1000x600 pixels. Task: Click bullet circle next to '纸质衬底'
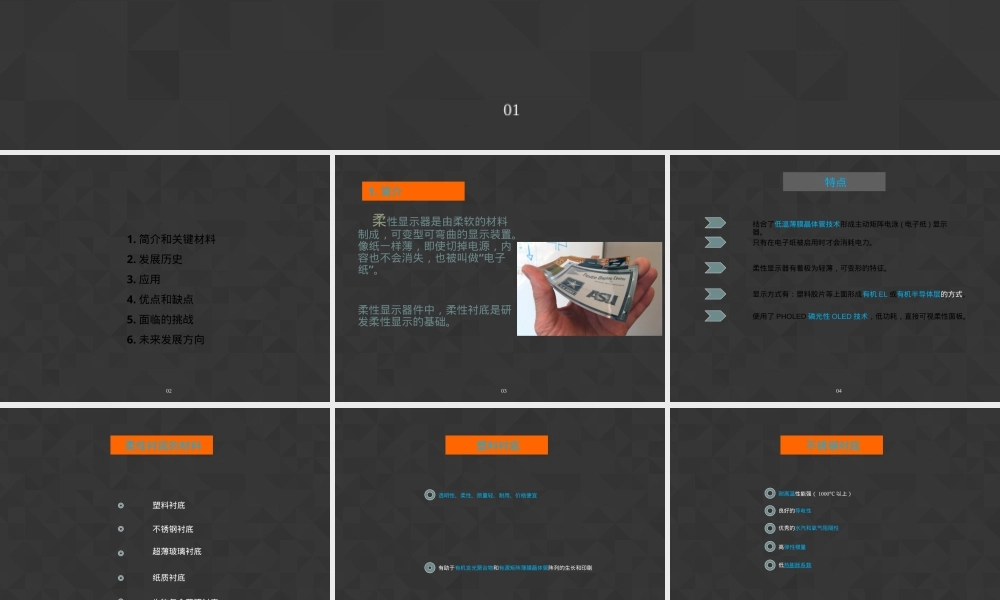[121, 578]
